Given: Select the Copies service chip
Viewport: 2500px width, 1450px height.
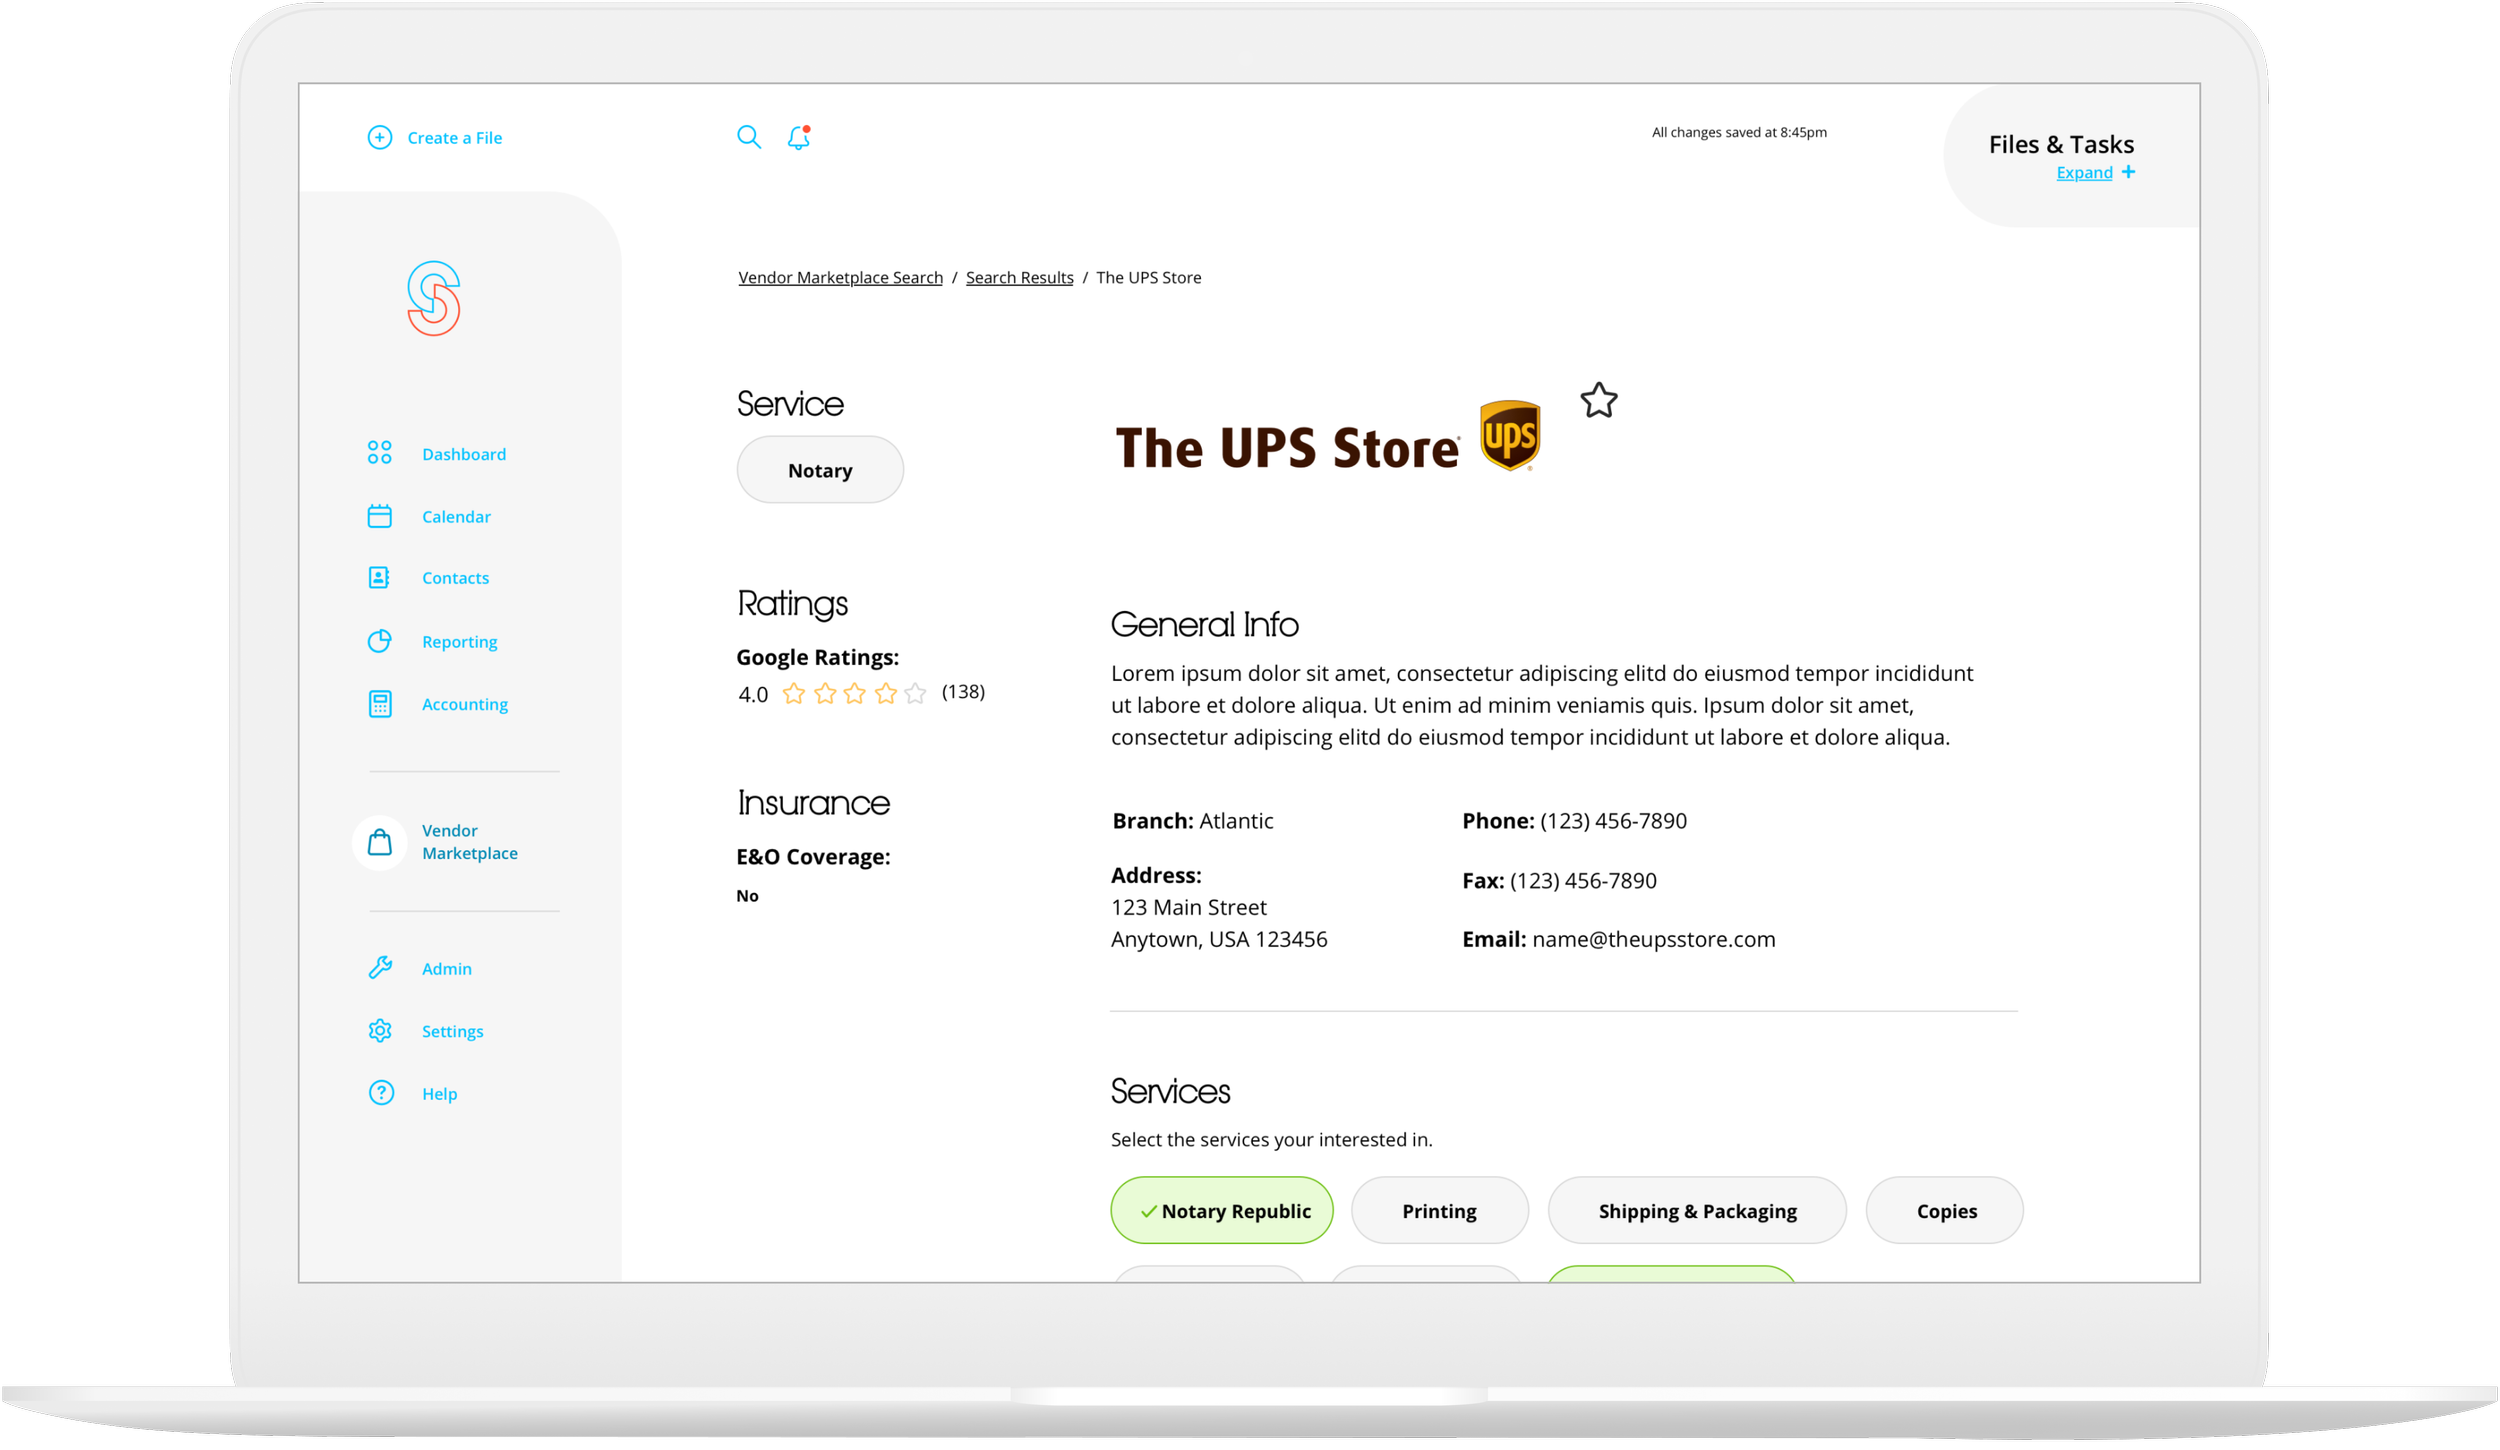Looking at the screenshot, I should (1945, 1210).
